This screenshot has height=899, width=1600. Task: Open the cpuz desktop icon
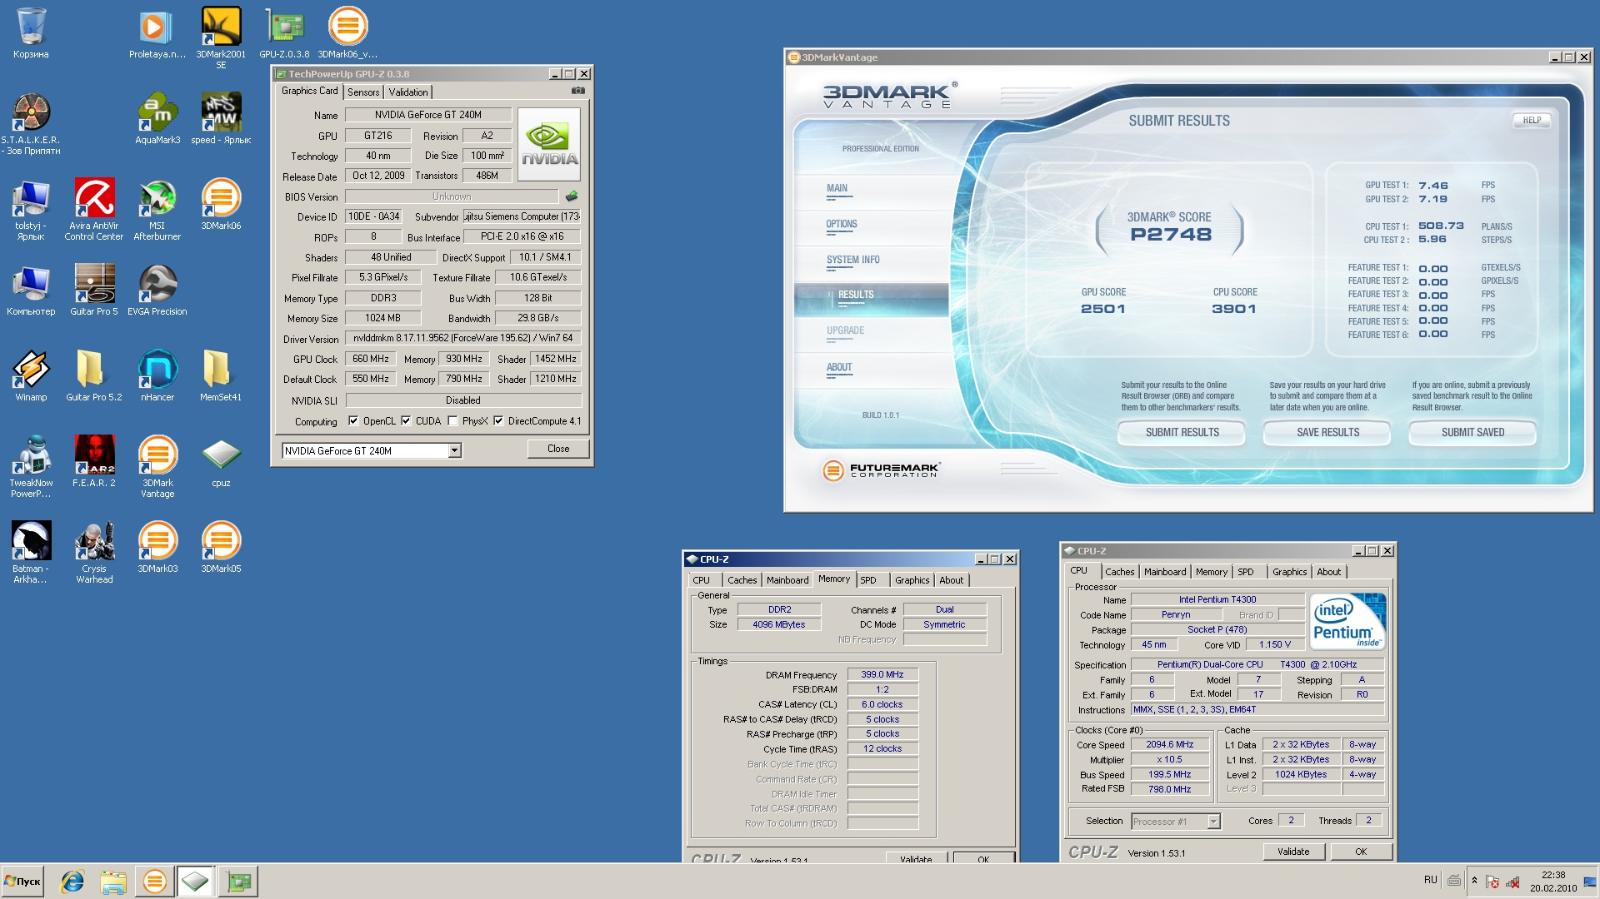tap(221, 462)
